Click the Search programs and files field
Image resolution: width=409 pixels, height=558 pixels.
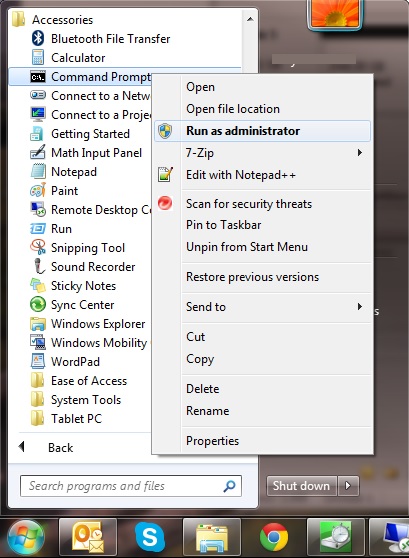(131, 486)
